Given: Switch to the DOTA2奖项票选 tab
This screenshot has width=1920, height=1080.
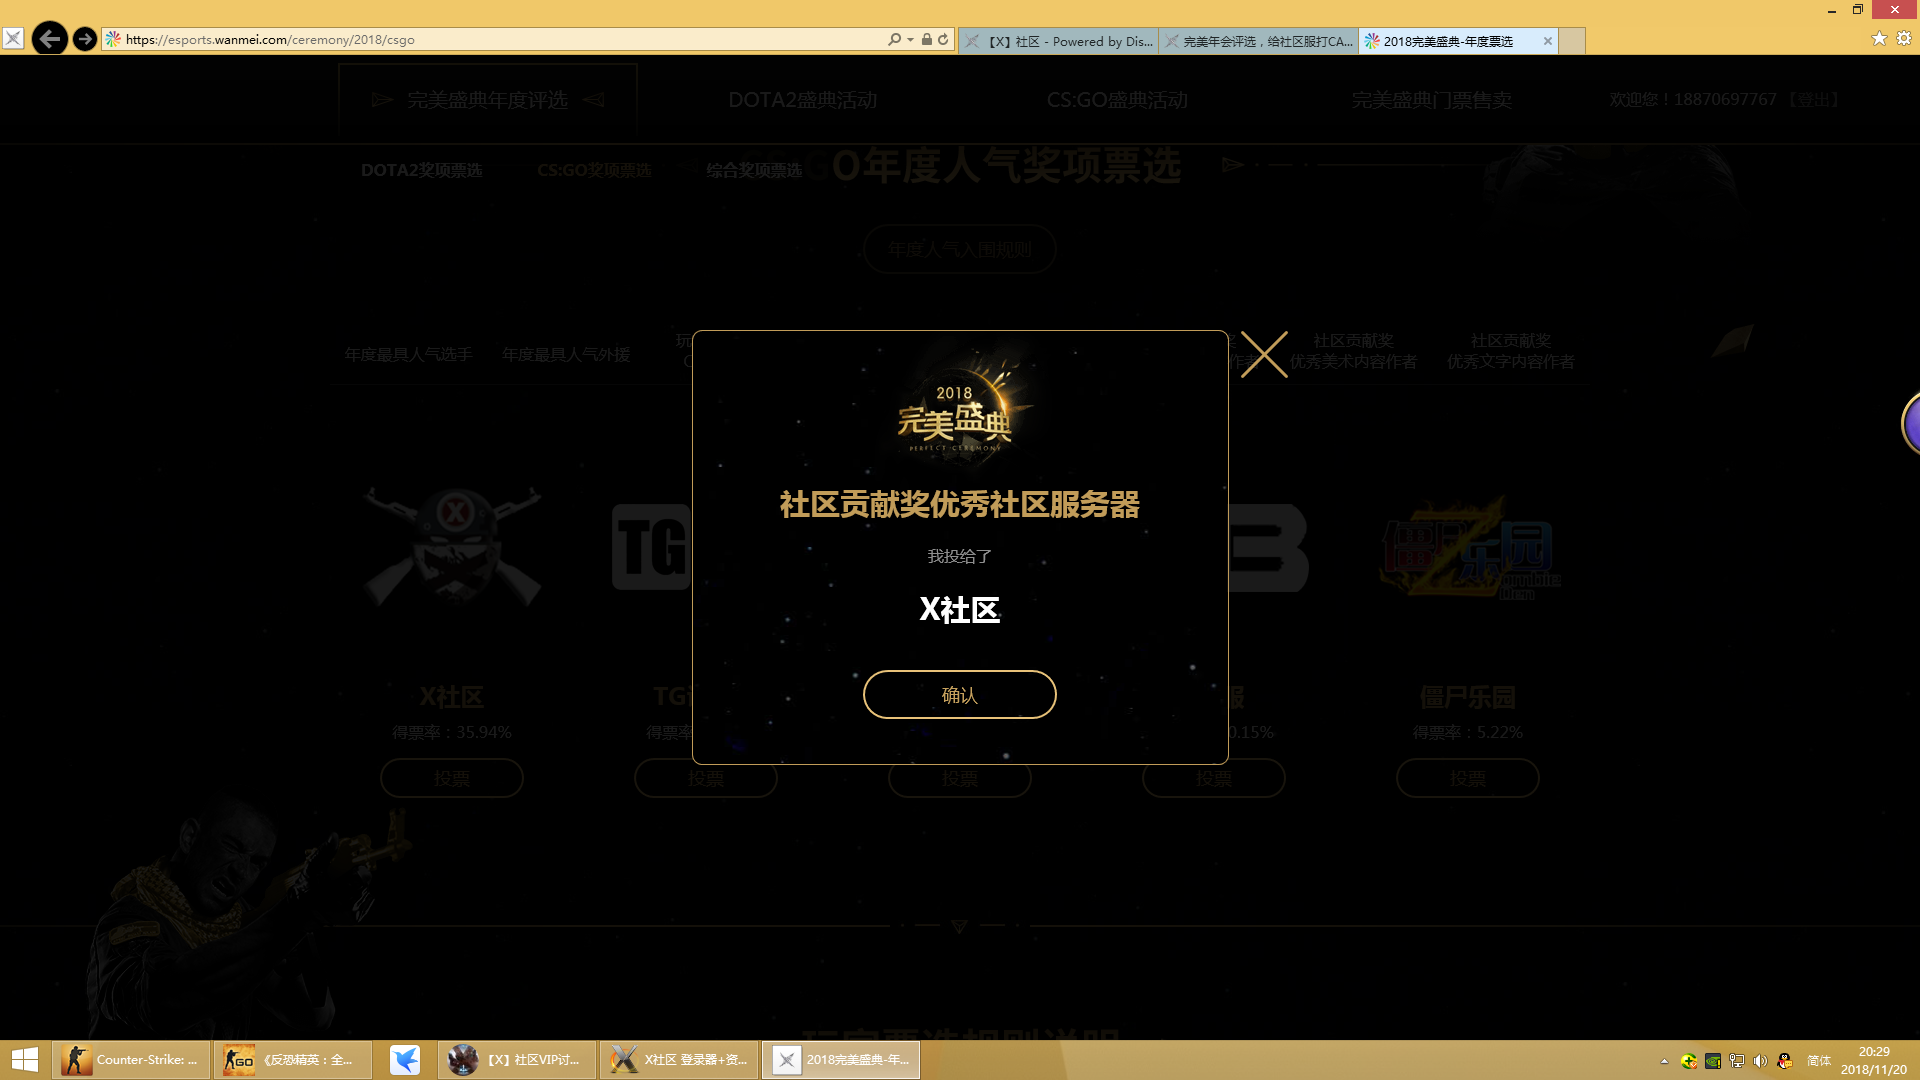Looking at the screenshot, I should click(x=422, y=170).
